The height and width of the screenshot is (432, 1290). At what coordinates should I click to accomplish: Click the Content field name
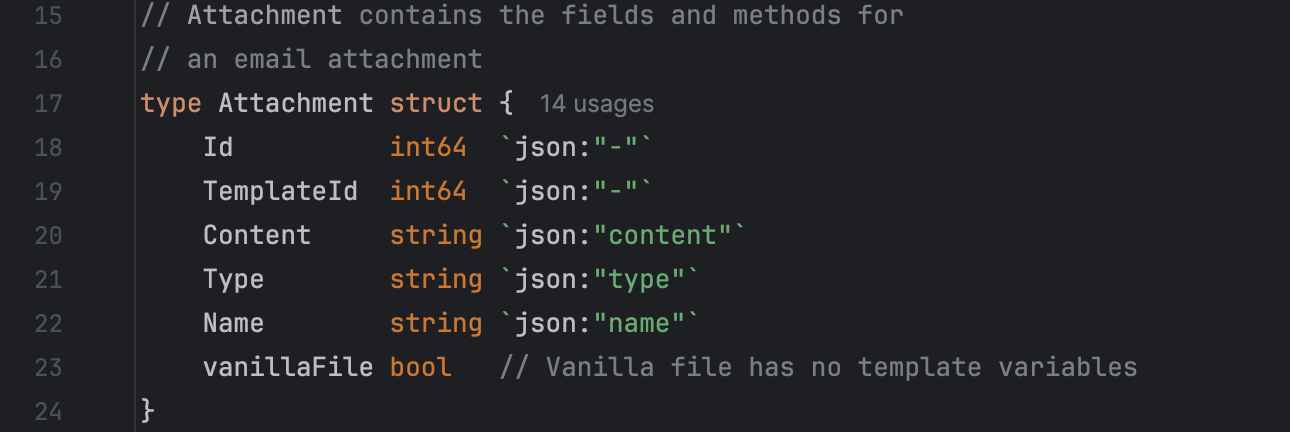pos(257,236)
